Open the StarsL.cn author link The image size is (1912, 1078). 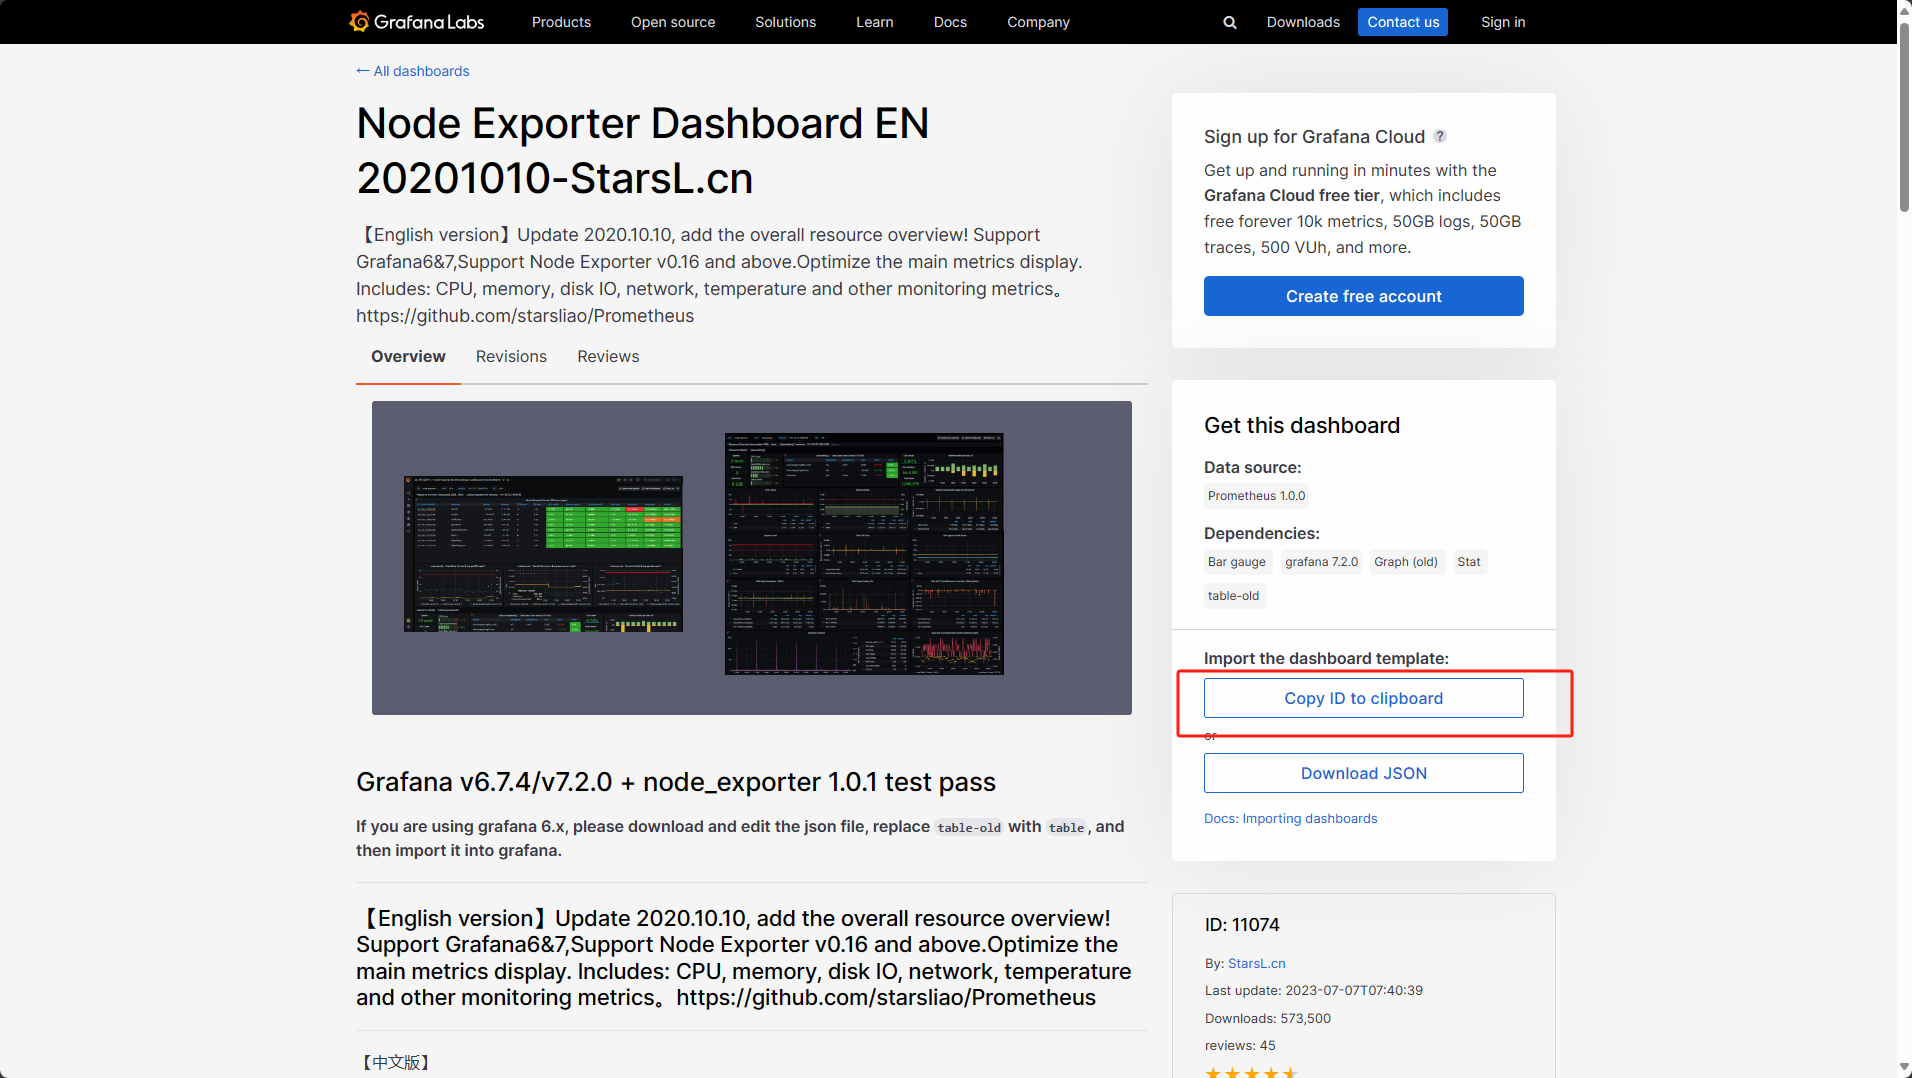pyautogui.click(x=1257, y=963)
